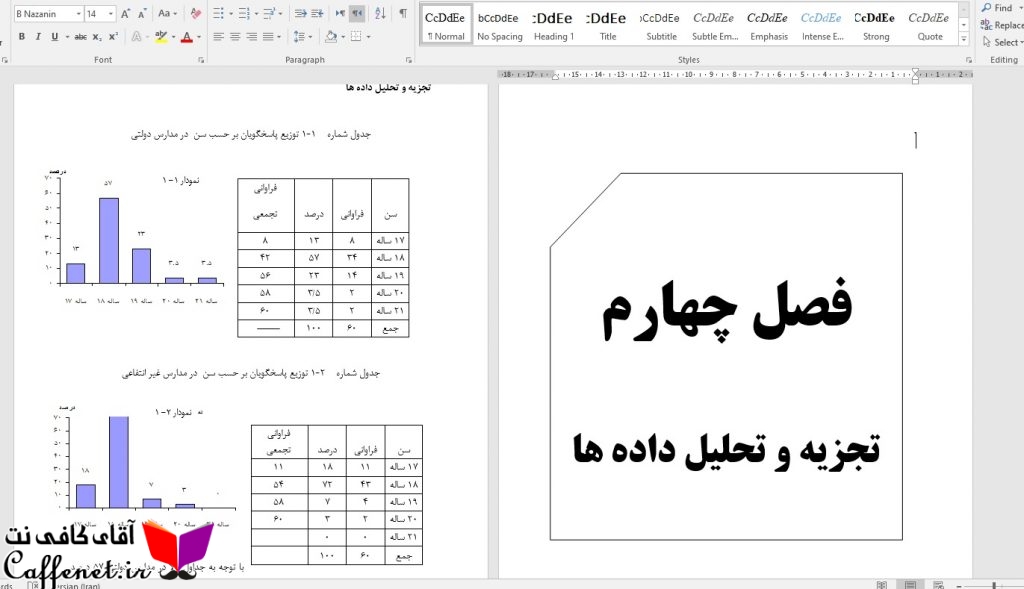Expand font color dropdown arrow

[199, 37]
